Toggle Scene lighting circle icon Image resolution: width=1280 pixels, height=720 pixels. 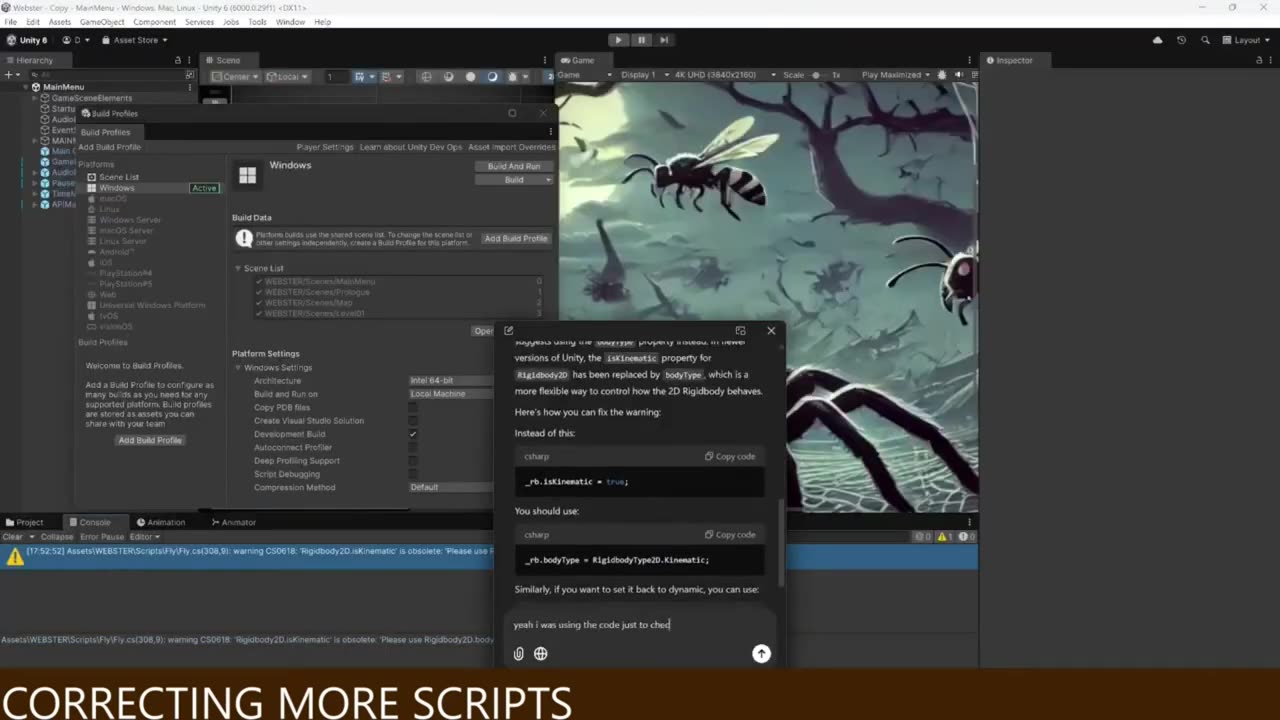pyautogui.click(x=471, y=76)
